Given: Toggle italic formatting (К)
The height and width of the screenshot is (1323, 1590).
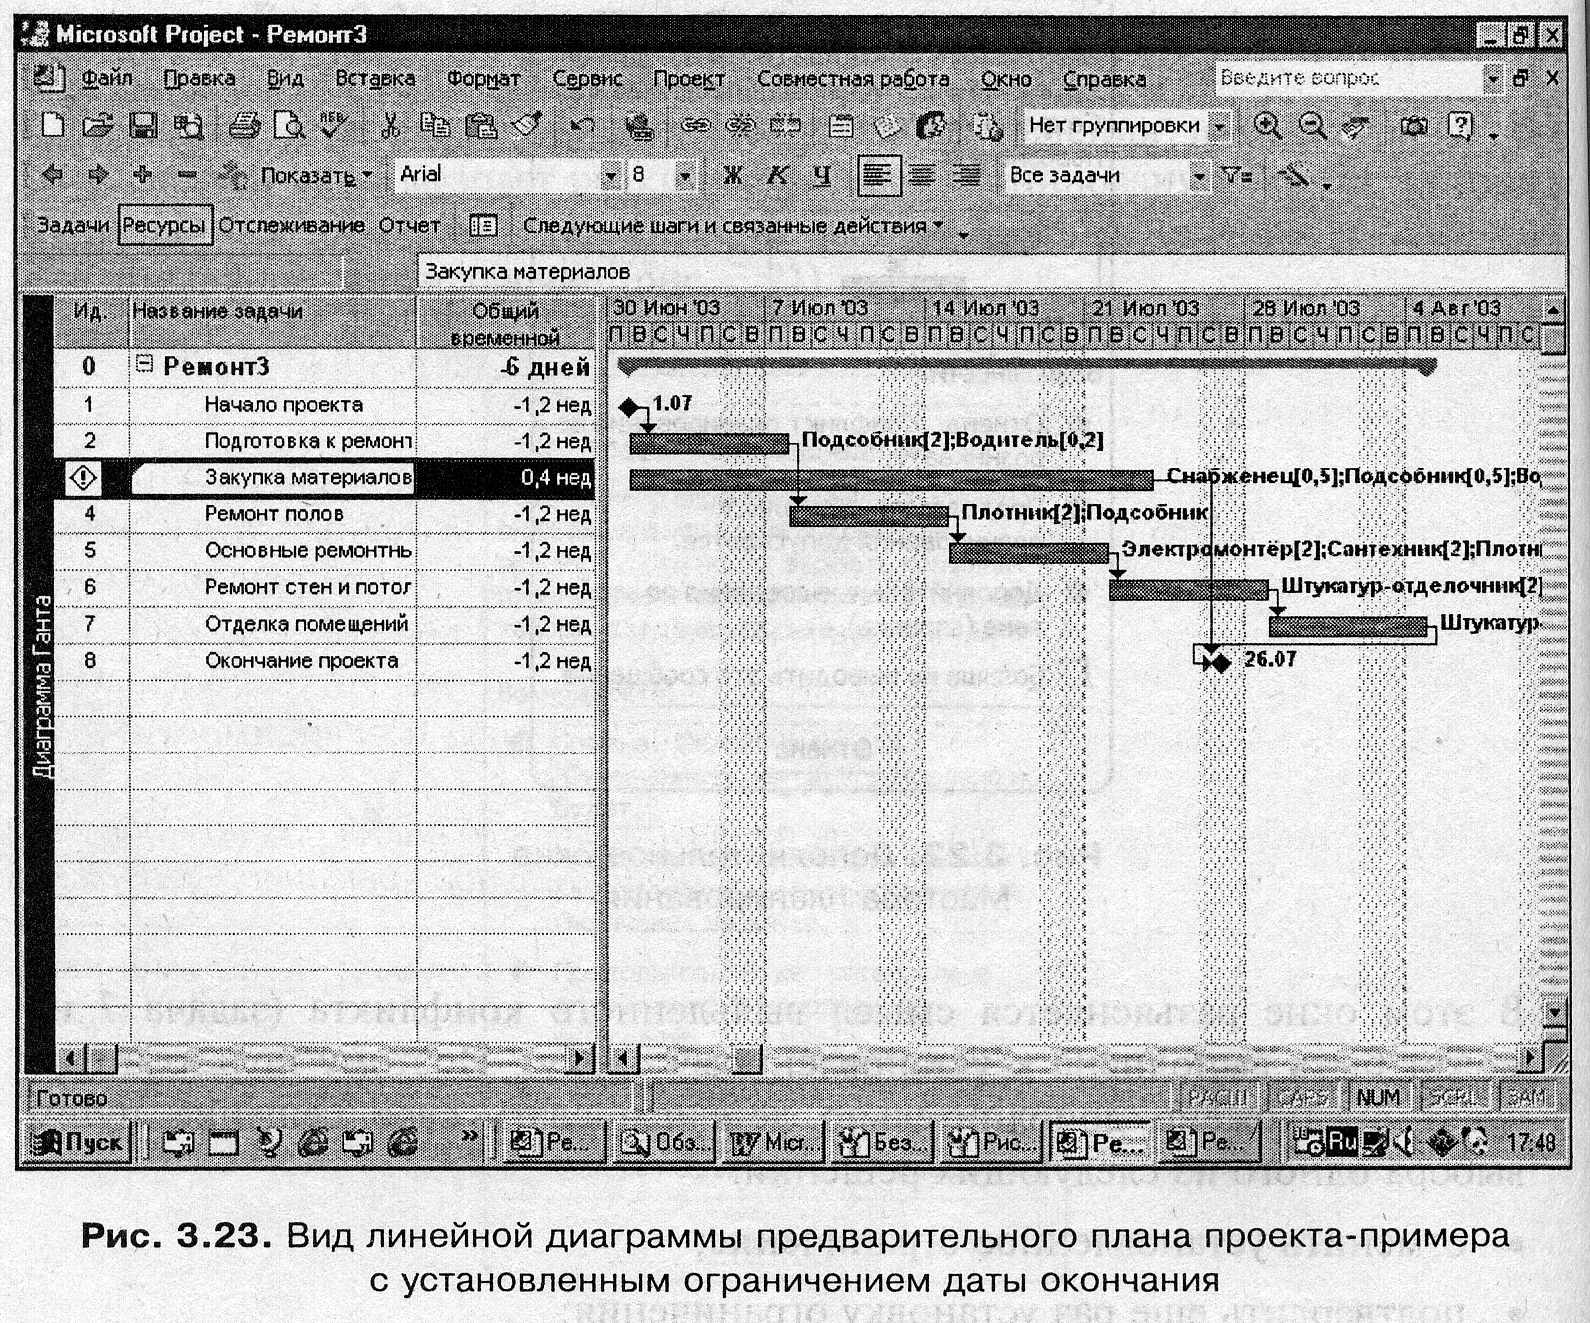Looking at the screenshot, I should tap(777, 175).
